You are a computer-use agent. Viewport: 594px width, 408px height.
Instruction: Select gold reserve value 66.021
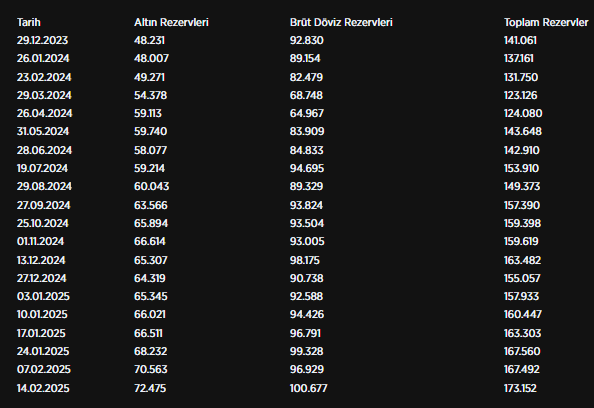[150, 314]
